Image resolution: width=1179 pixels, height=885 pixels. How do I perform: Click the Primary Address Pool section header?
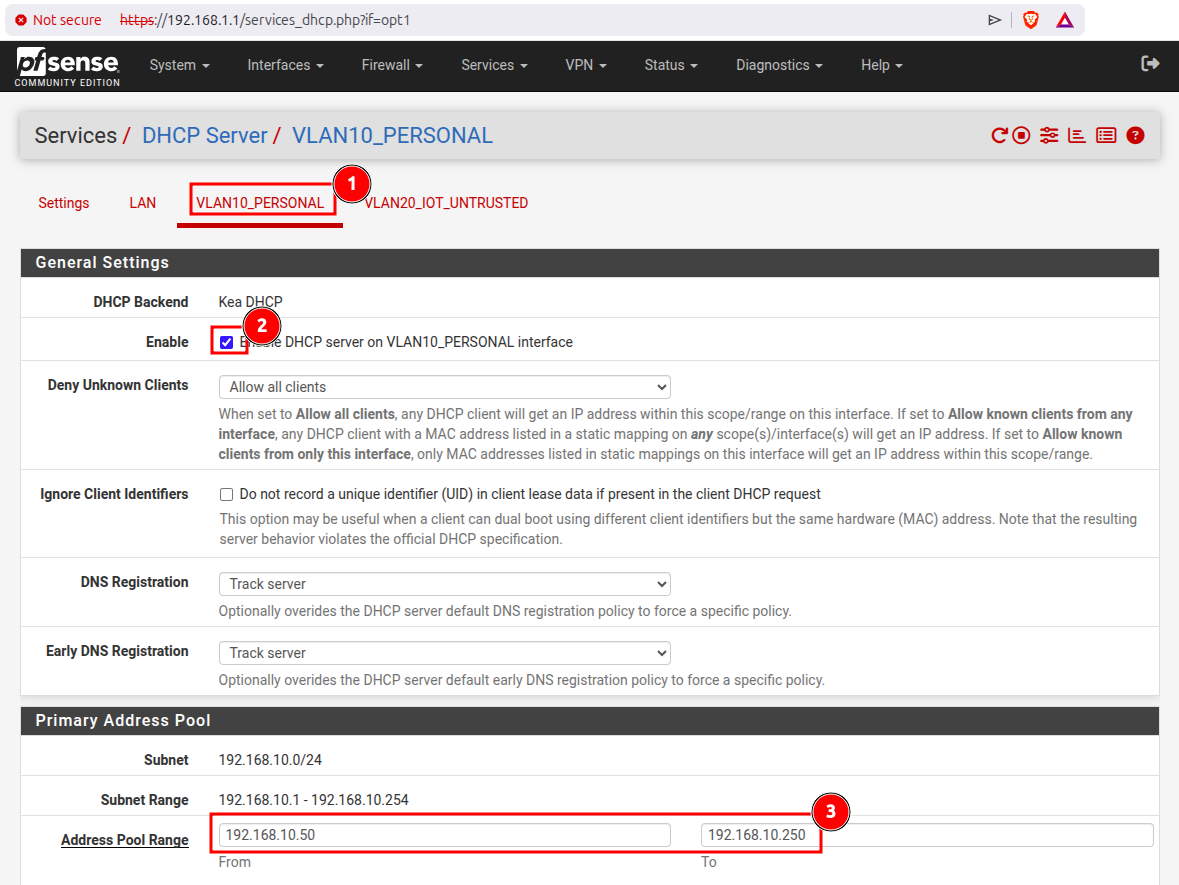tap(590, 720)
